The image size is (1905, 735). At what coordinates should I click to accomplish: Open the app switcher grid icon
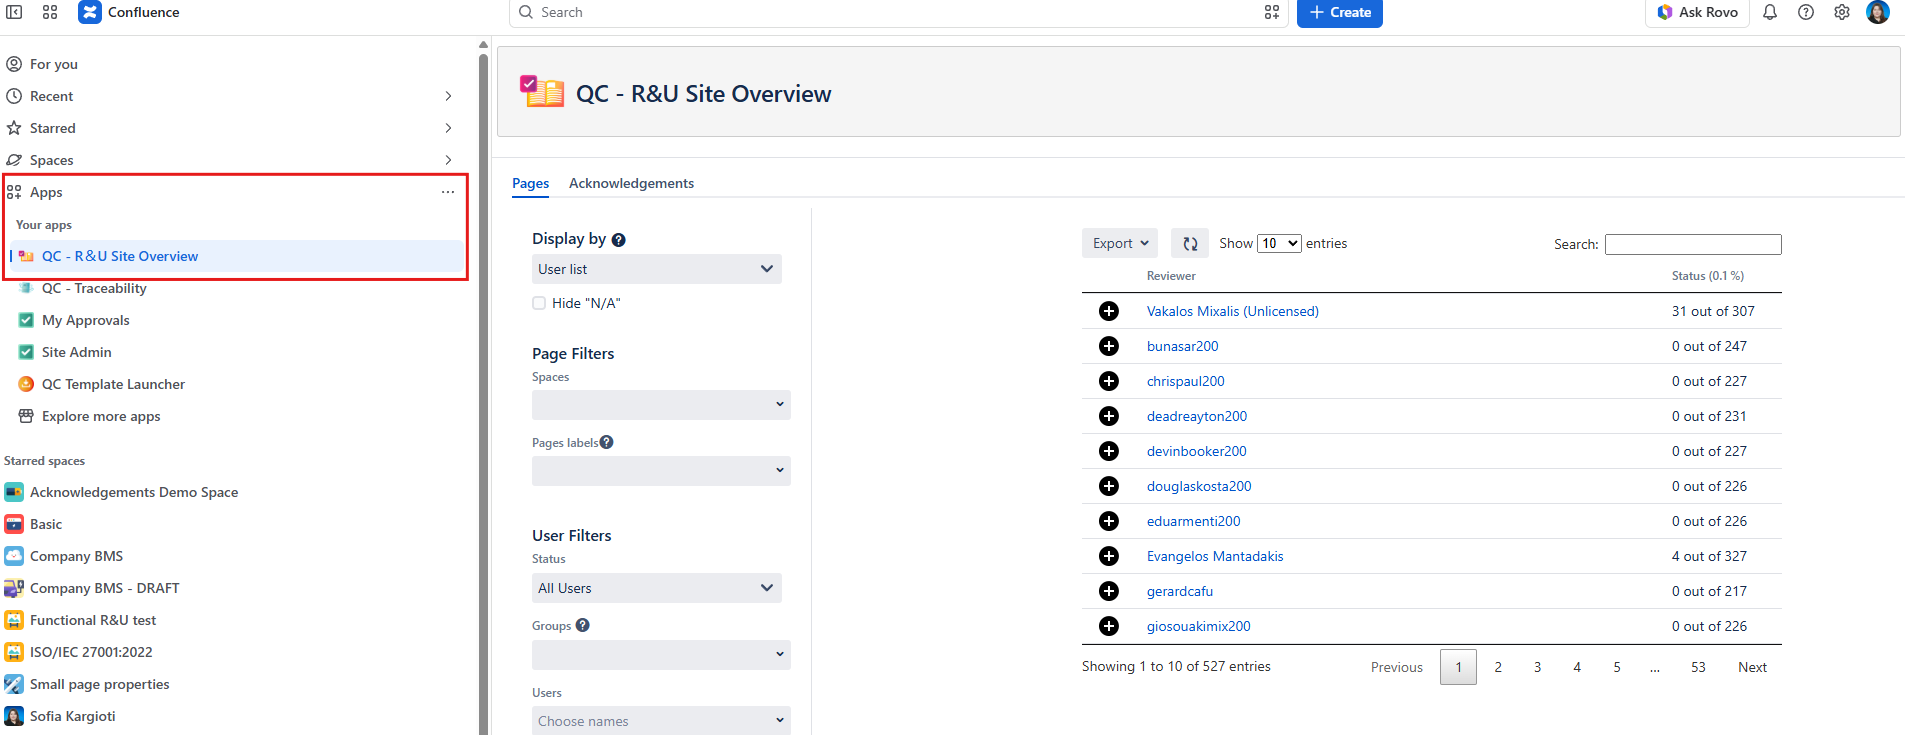point(50,12)
